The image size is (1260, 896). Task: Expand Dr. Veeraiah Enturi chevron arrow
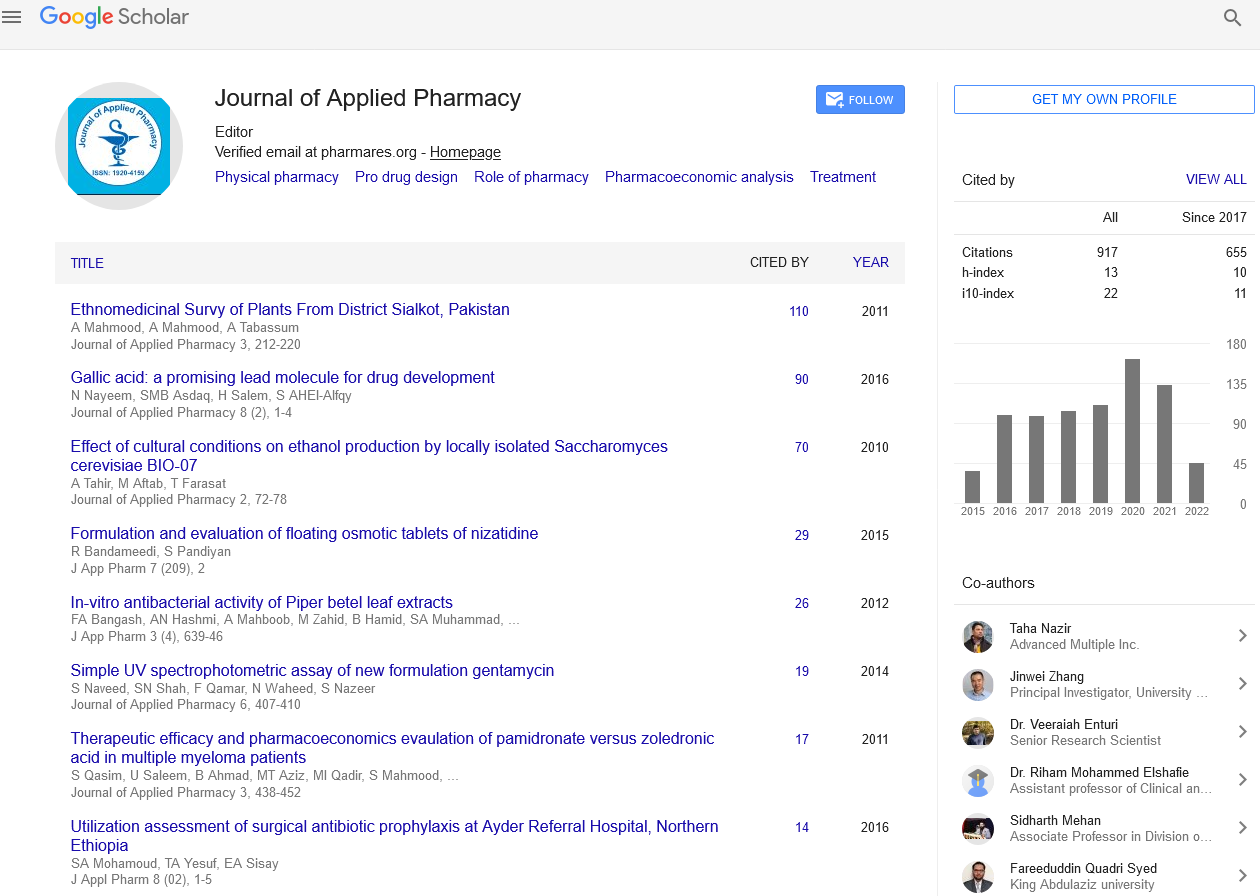[1242, 732]
